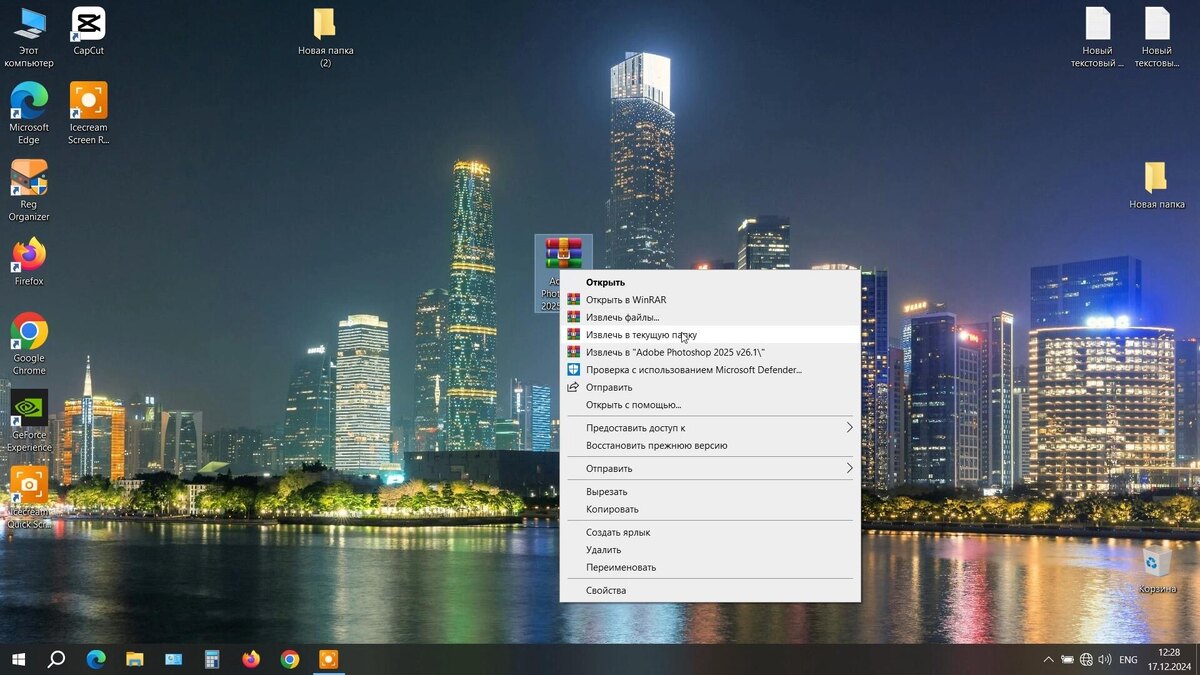
Task: Launch Firefox from the taskbar
Action: (251, 659)
